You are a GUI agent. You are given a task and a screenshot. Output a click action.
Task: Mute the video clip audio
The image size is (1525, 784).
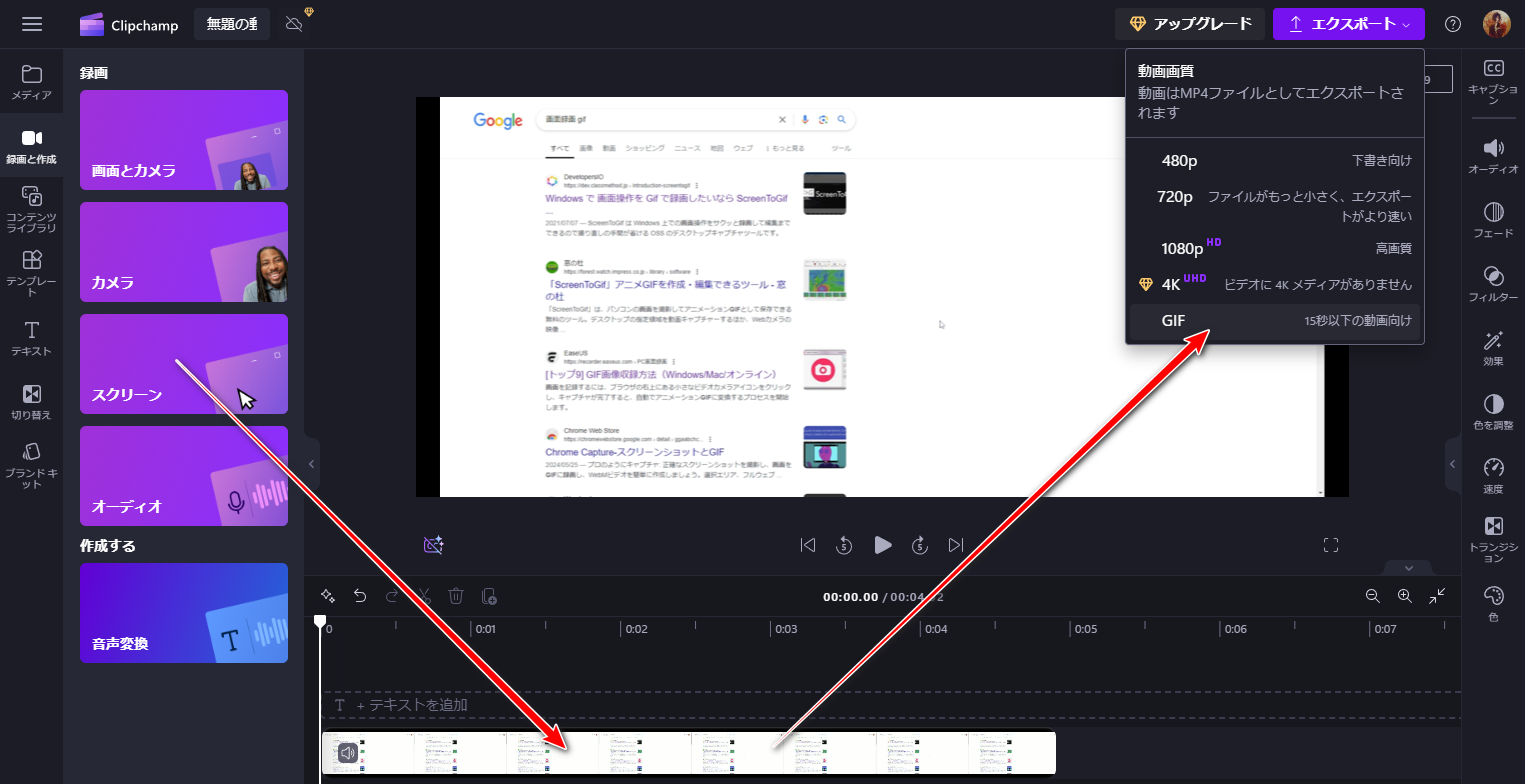[x=347, y=753]
